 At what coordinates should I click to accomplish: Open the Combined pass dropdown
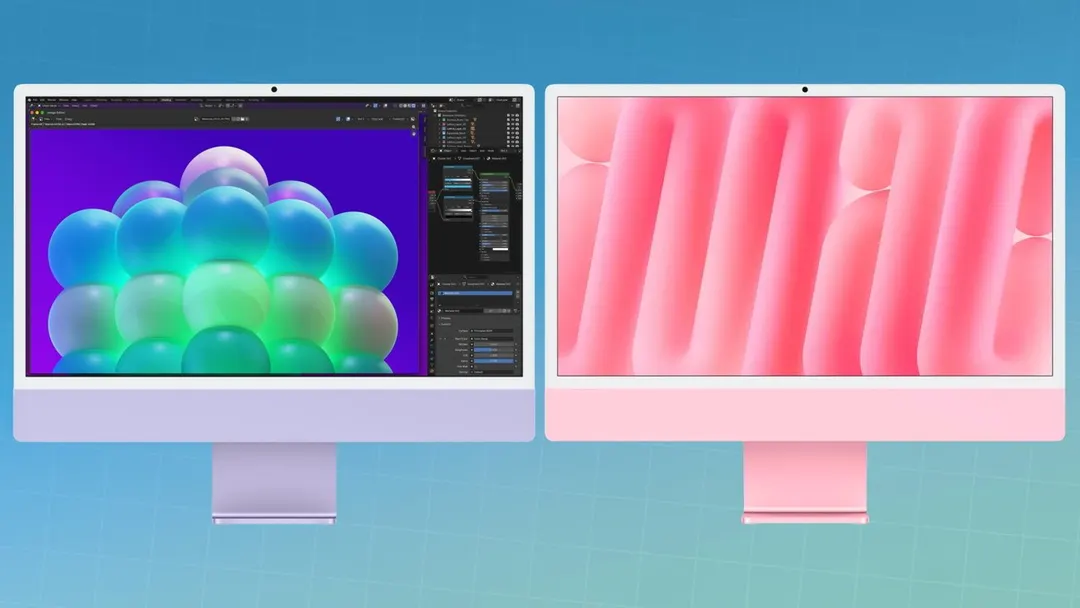point(398,119)
